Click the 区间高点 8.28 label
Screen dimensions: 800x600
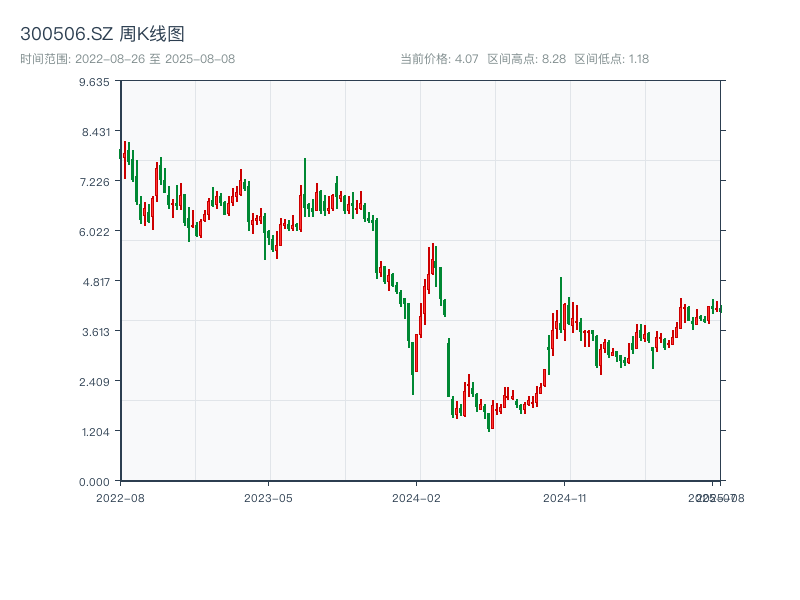[x=526, y=59]
